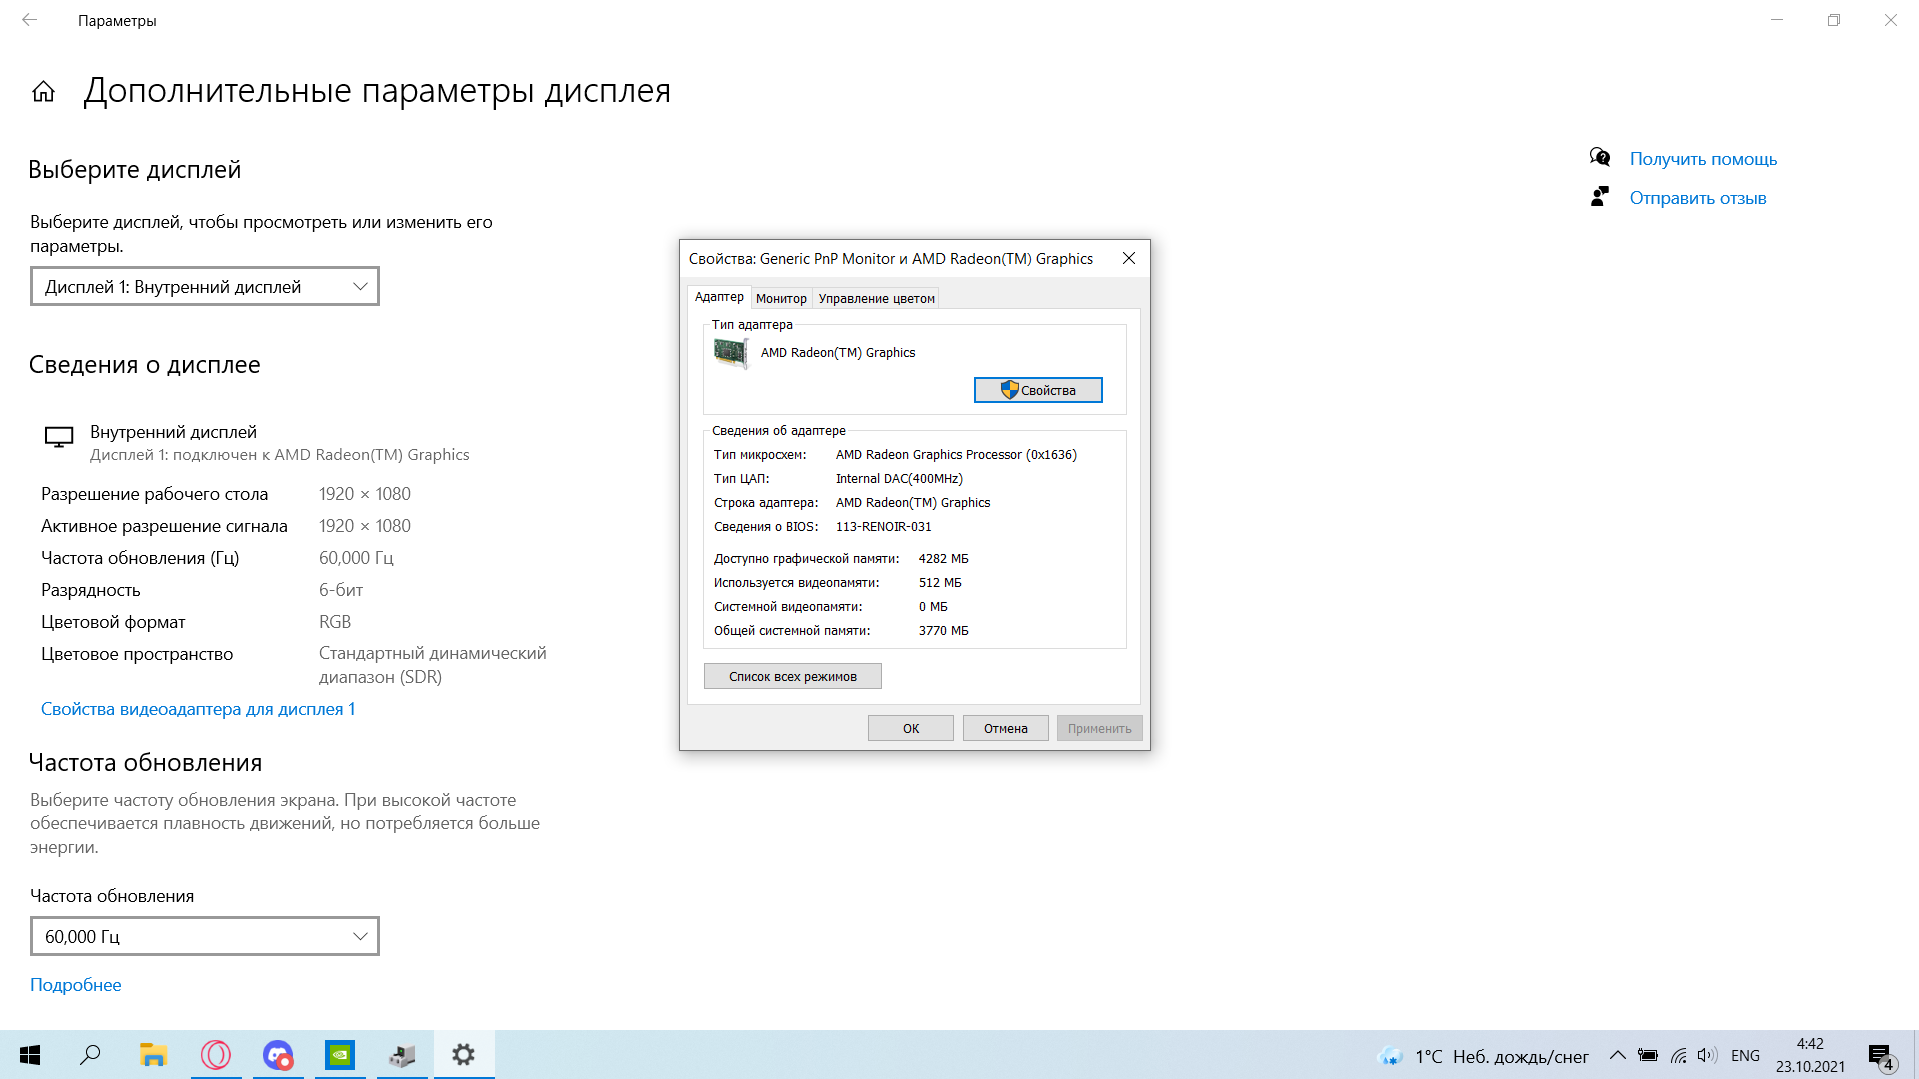Screen dimensions: 1919x1079
Task: Open Wi-Fi network tray icon
Action: tap(1679, 1056)
